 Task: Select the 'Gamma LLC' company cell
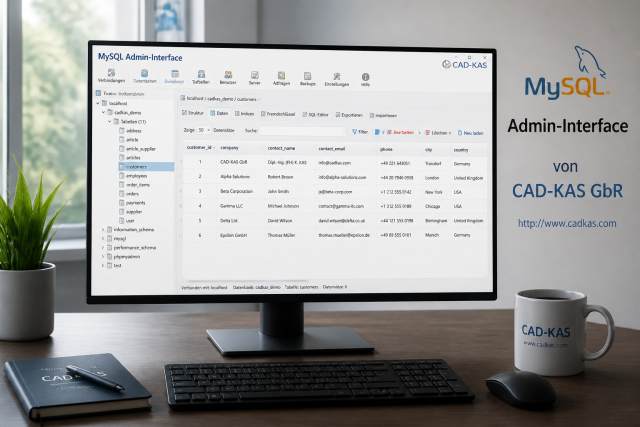pos(231,206)
